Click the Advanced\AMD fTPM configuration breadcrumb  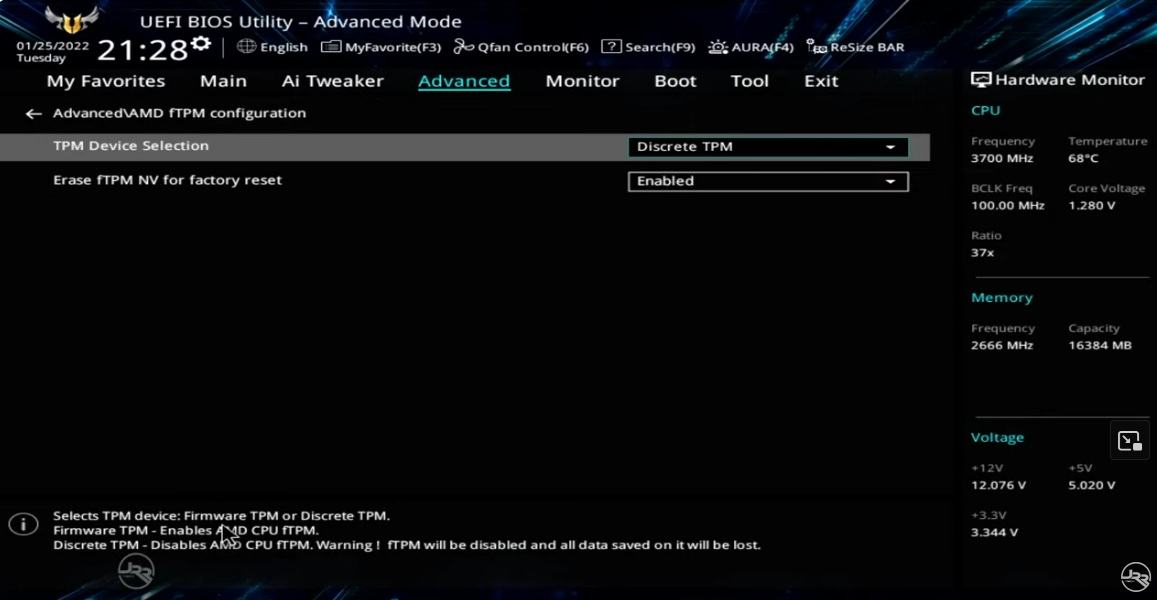click(x=179, y=114)
